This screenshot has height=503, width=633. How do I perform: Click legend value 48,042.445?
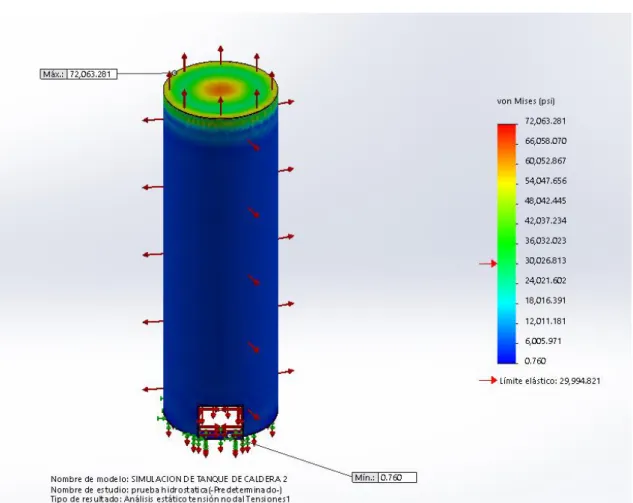tap(545, 201)
